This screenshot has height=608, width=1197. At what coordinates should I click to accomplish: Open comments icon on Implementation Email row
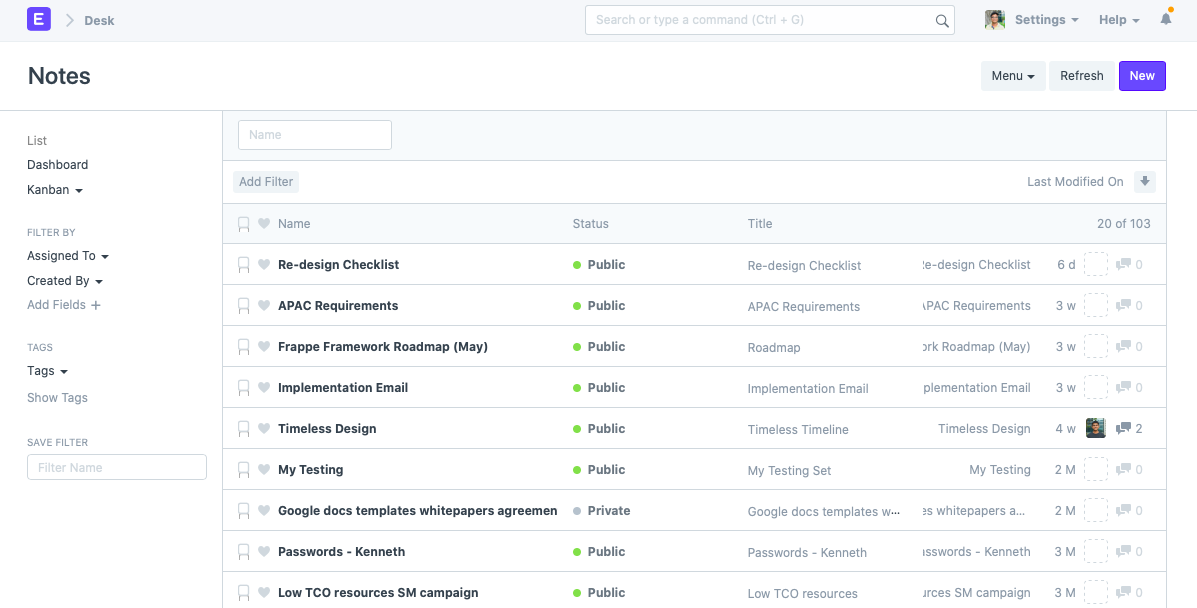(1123, 388)
